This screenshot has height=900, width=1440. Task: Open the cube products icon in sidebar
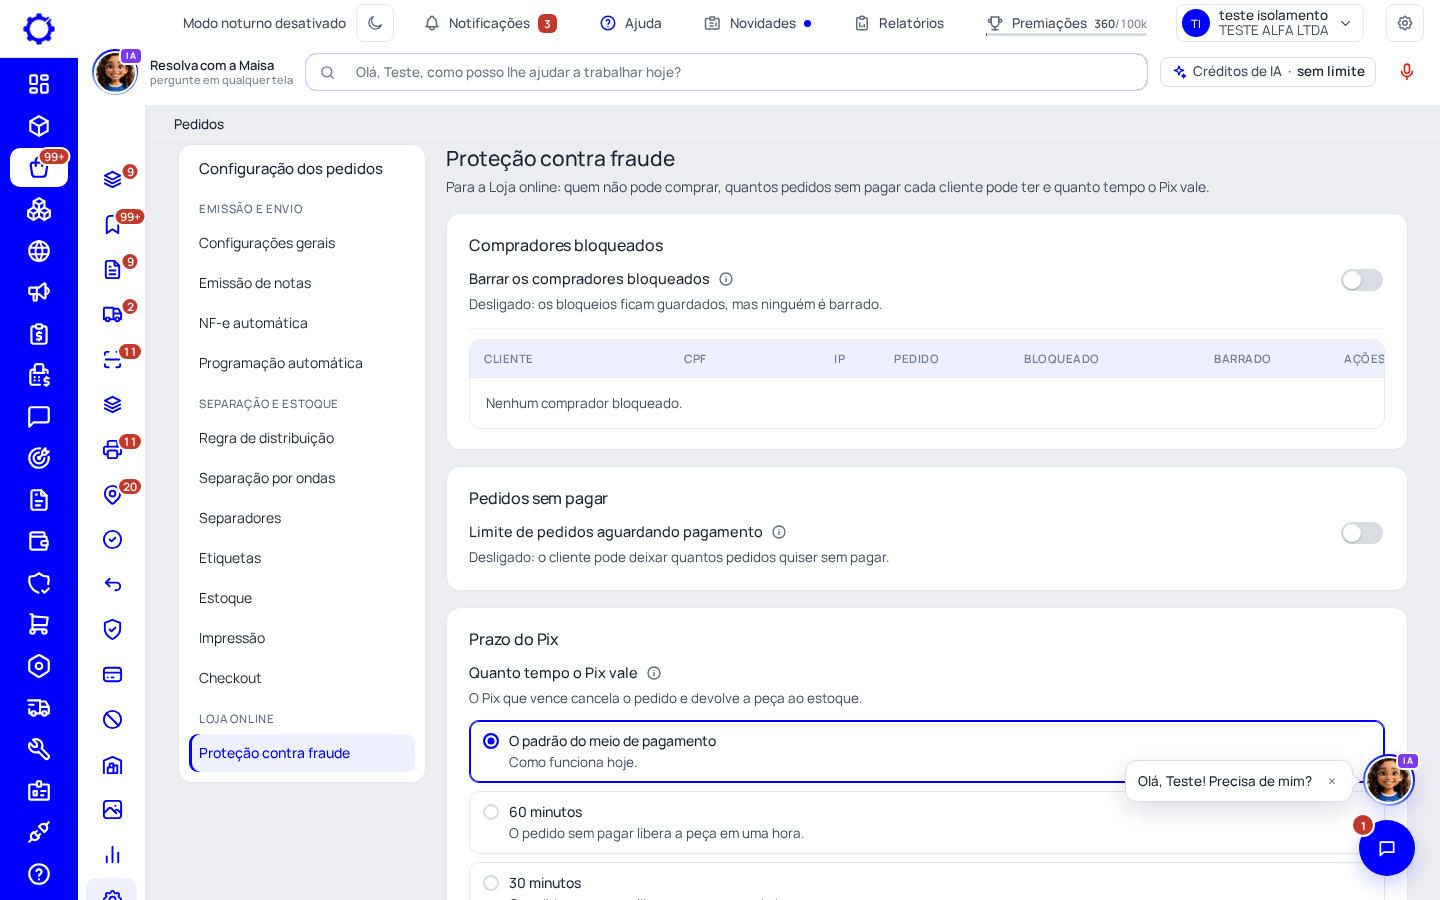(x=39, y=126)
